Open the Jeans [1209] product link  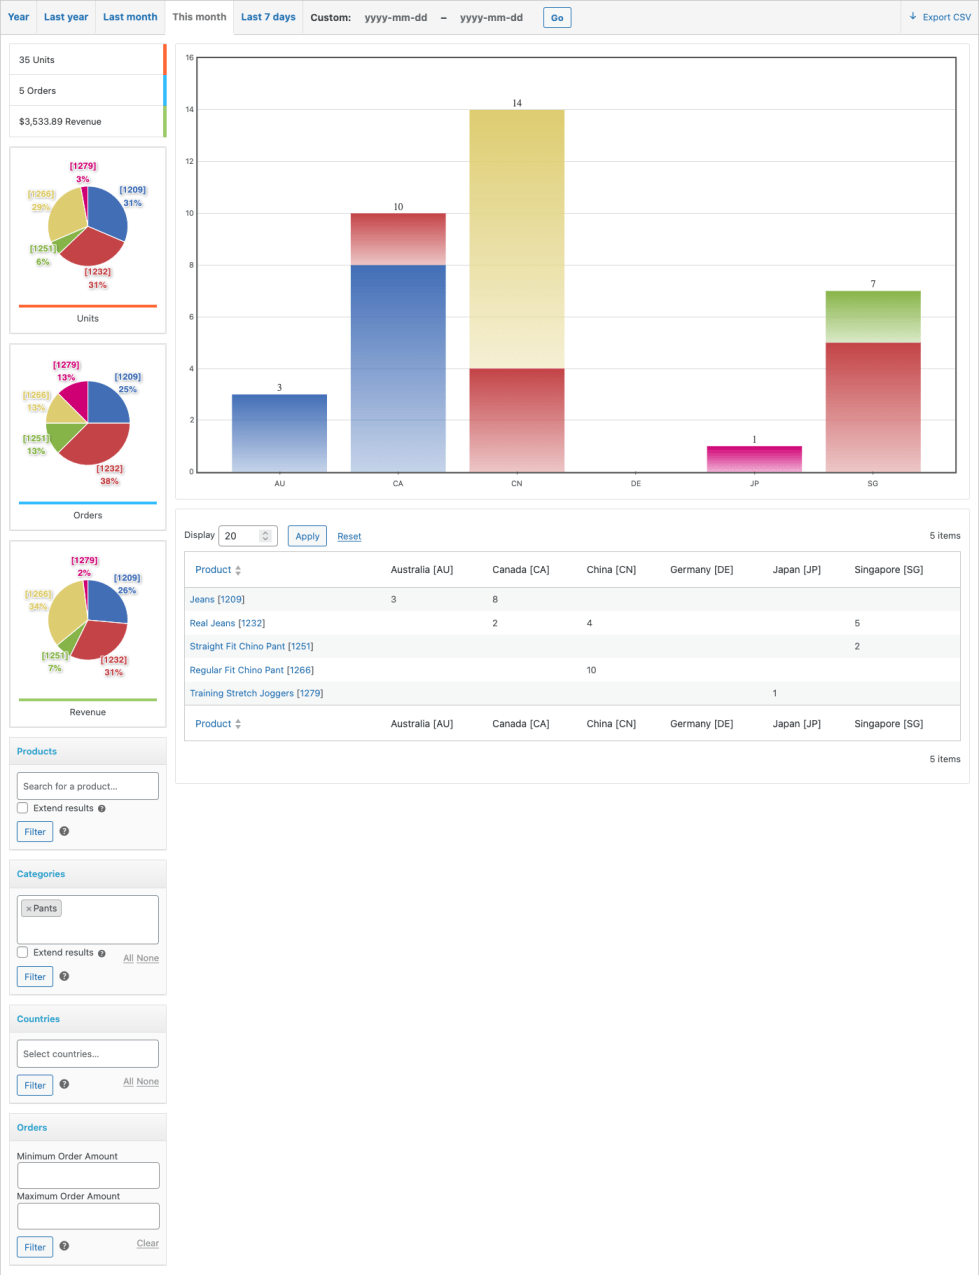217,600
